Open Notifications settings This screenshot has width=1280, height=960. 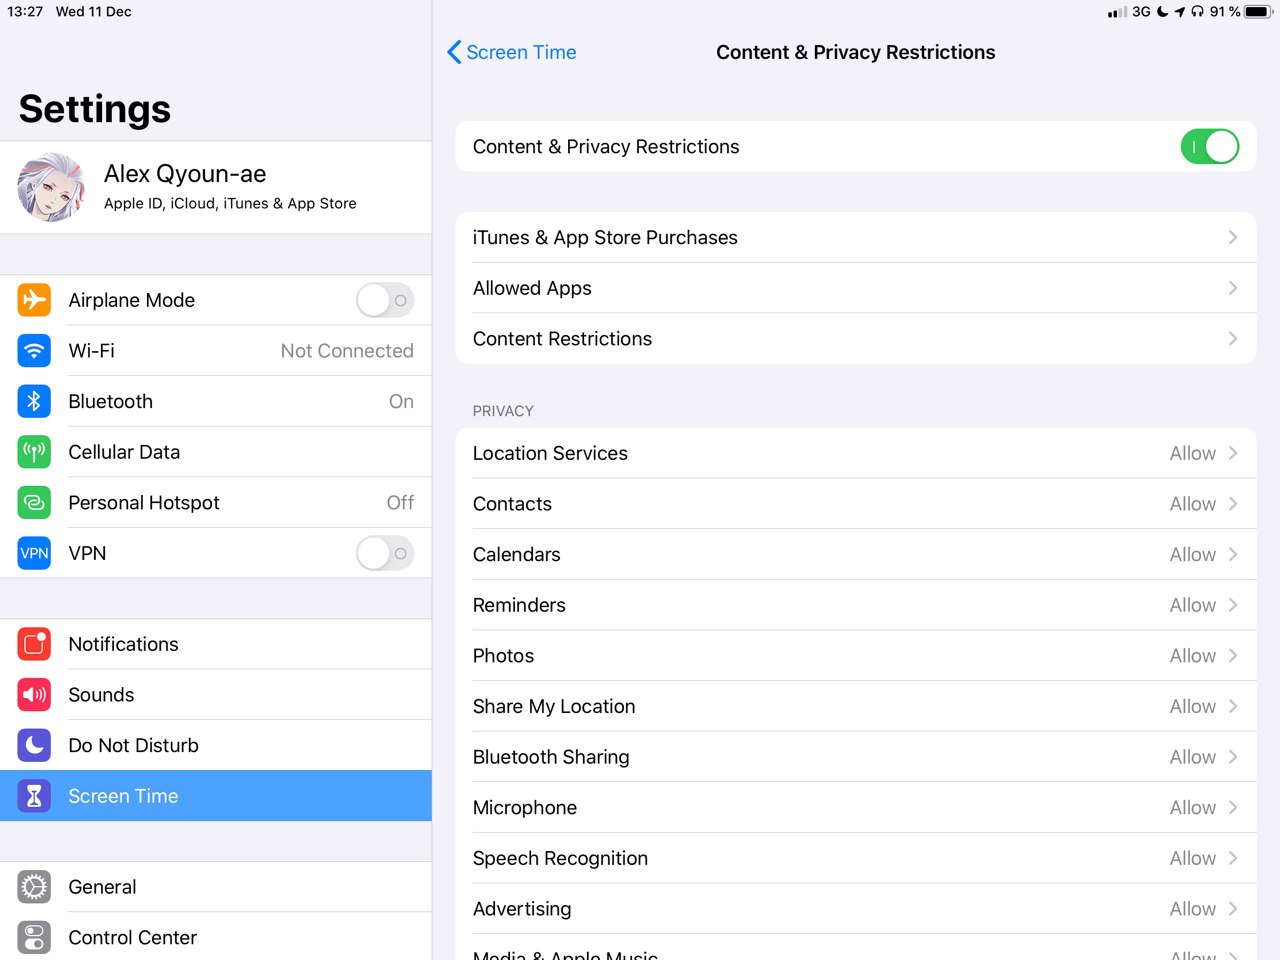click(216, 644)
